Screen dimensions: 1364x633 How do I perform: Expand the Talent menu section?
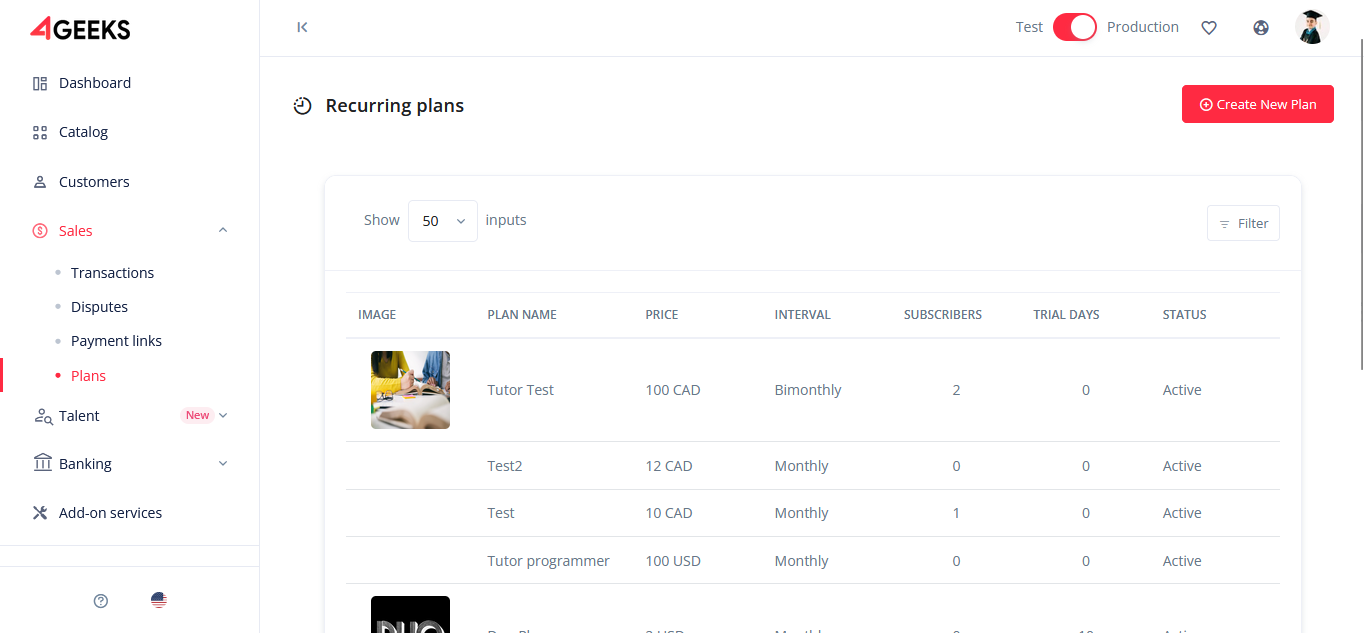pos(223,416)
